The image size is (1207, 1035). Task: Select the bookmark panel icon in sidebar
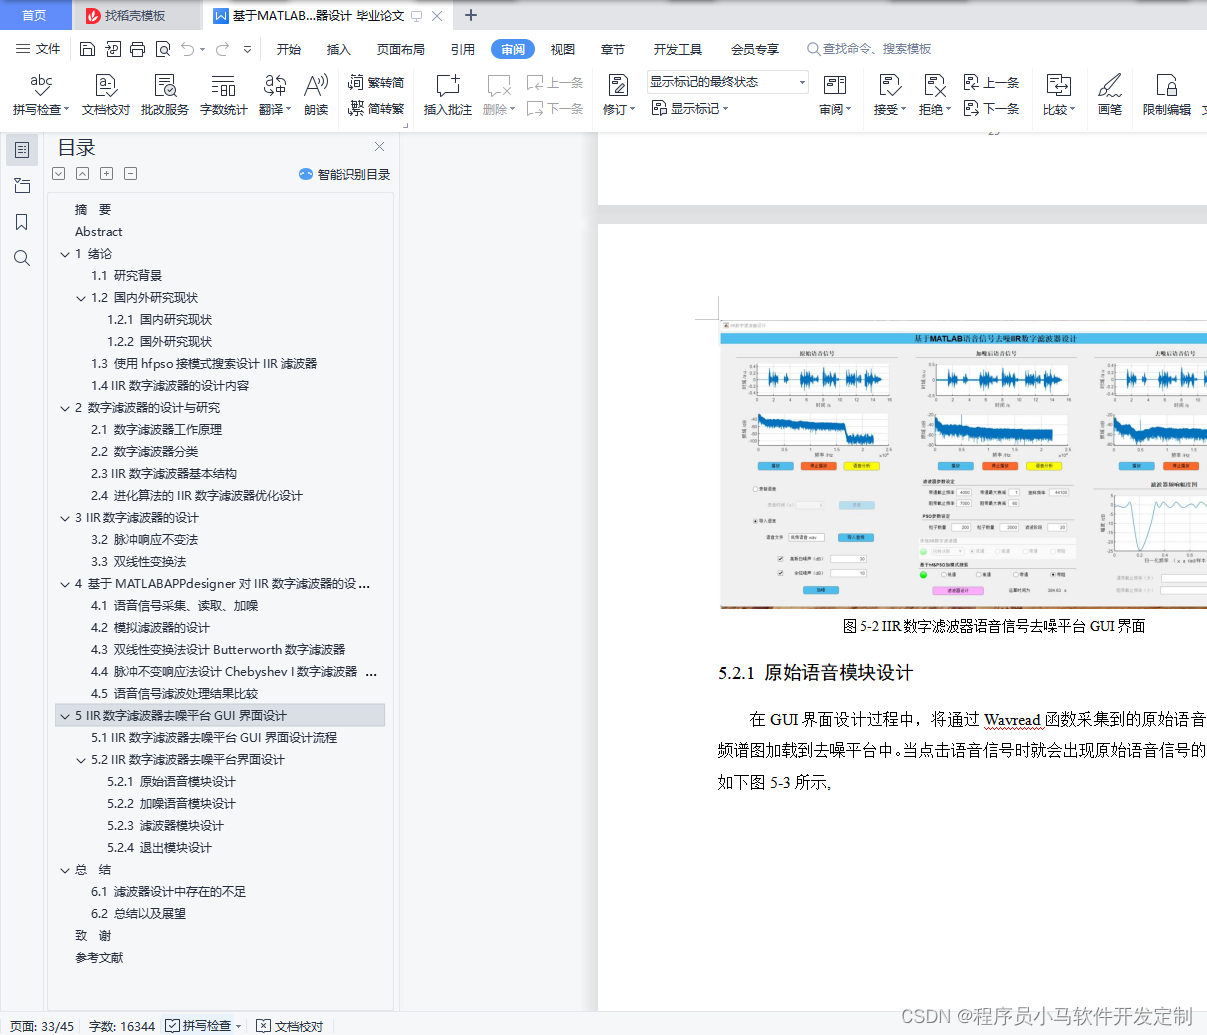22,221
